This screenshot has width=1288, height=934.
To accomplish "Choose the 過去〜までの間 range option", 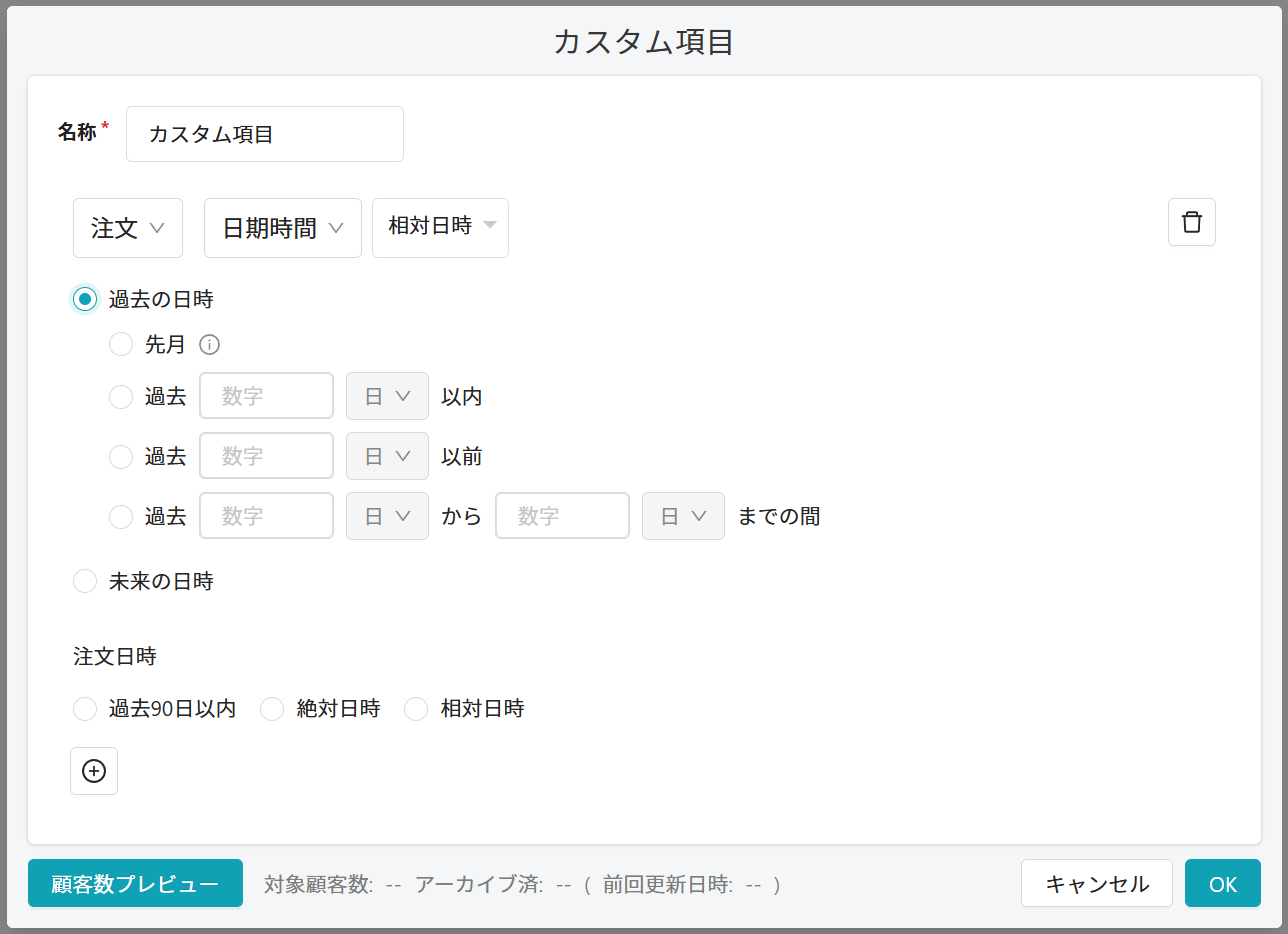I will (121, 516).
